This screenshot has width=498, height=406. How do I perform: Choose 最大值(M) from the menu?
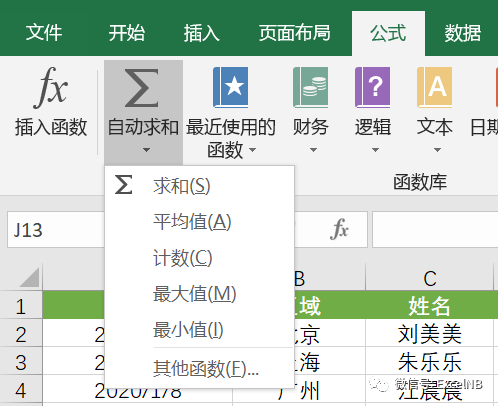point(199,294)
